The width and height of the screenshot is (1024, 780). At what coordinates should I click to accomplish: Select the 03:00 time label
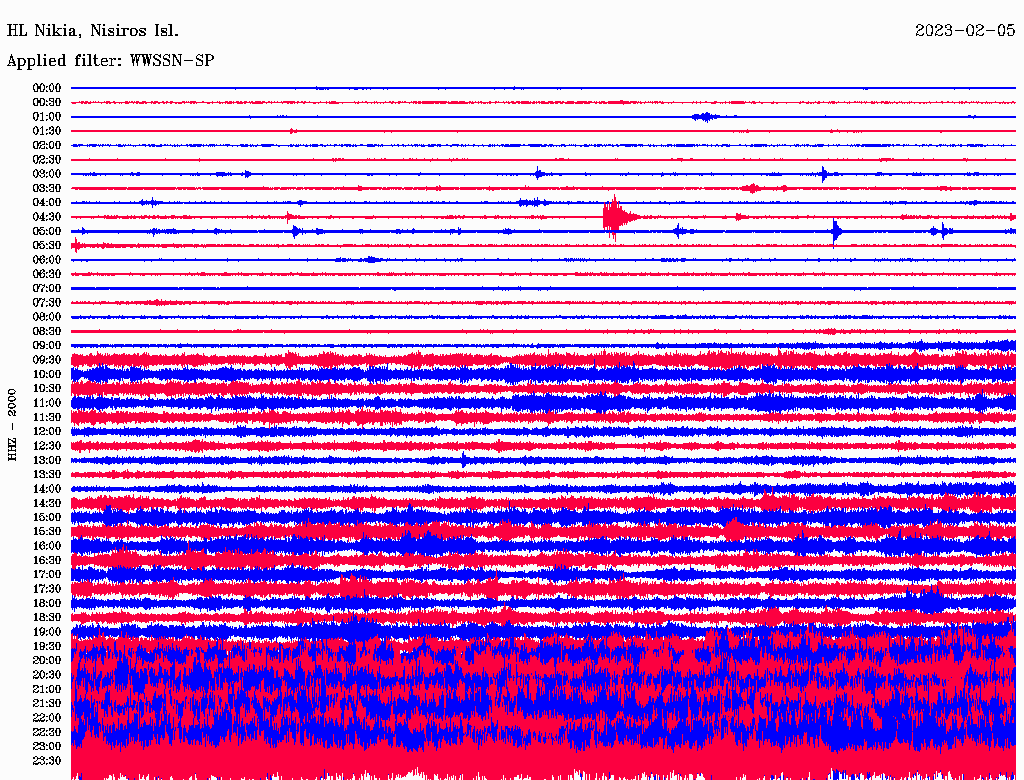click(x=46, y=174)
